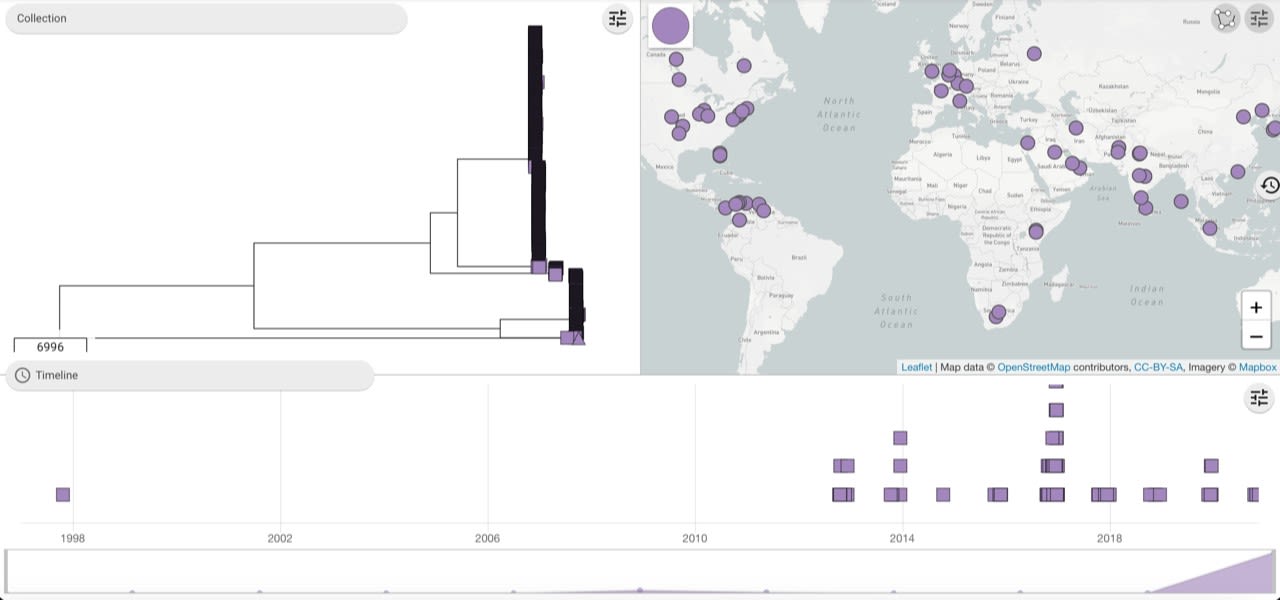1280x600 pixels.
Task: Click the clock icon beside Timeline
Action: tap(22, 375)
